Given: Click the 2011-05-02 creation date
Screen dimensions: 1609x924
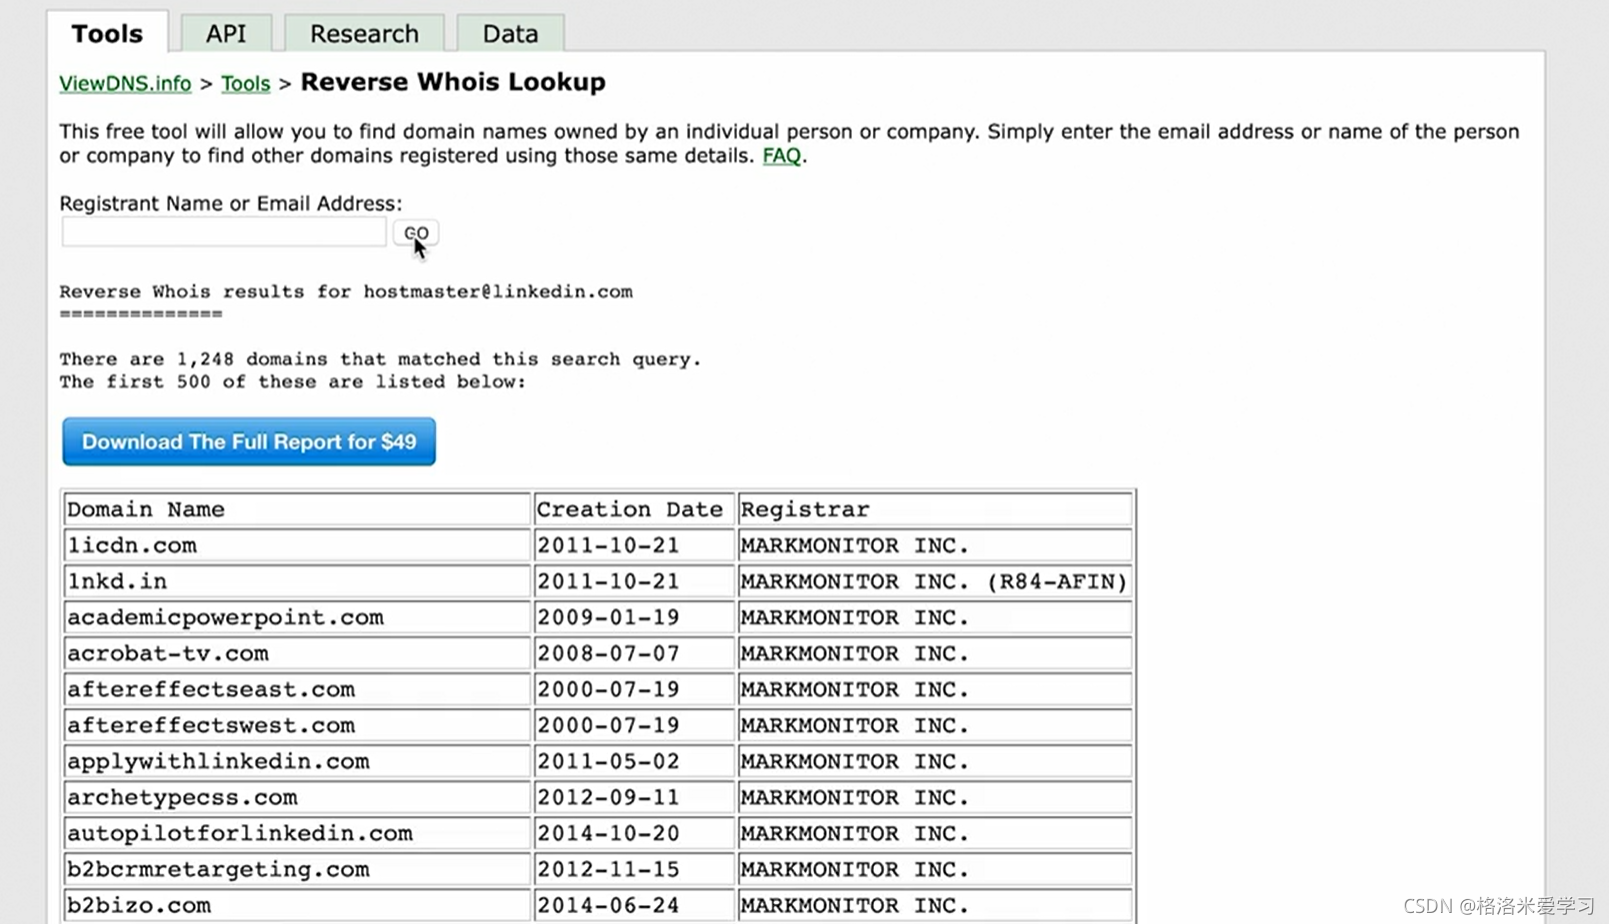Looking at the screenshot, I should [x=634, y=761].
